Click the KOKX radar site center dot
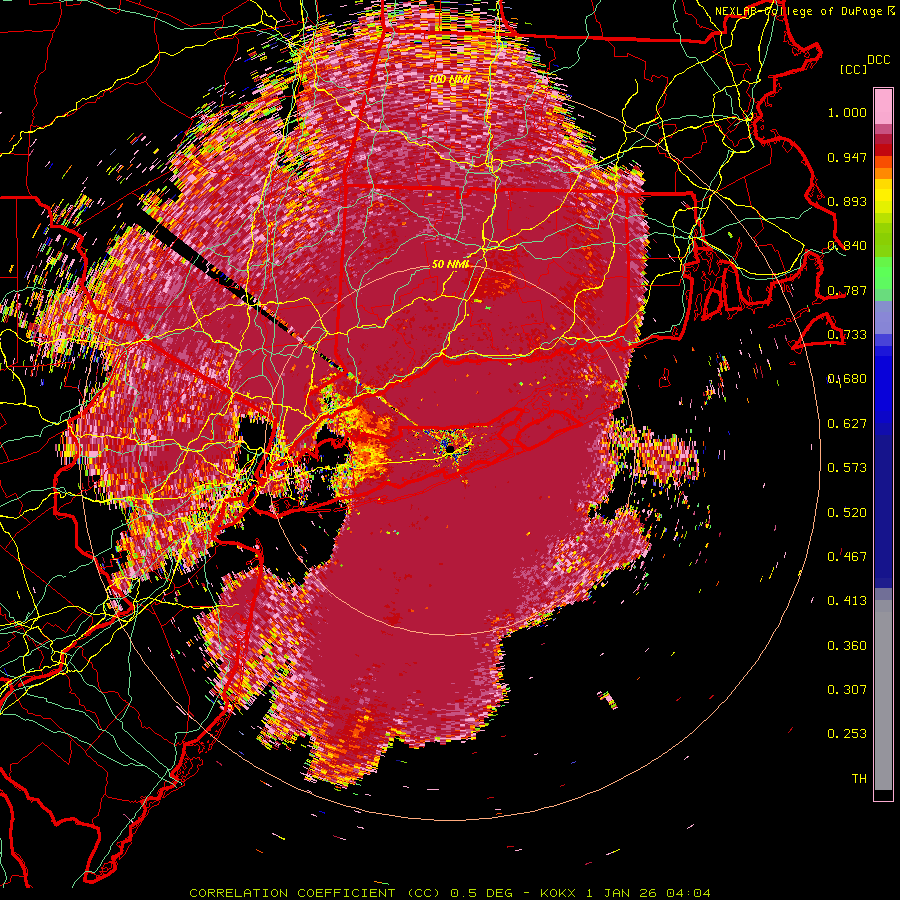Screen dimensions: 900x900 [451, 448]
